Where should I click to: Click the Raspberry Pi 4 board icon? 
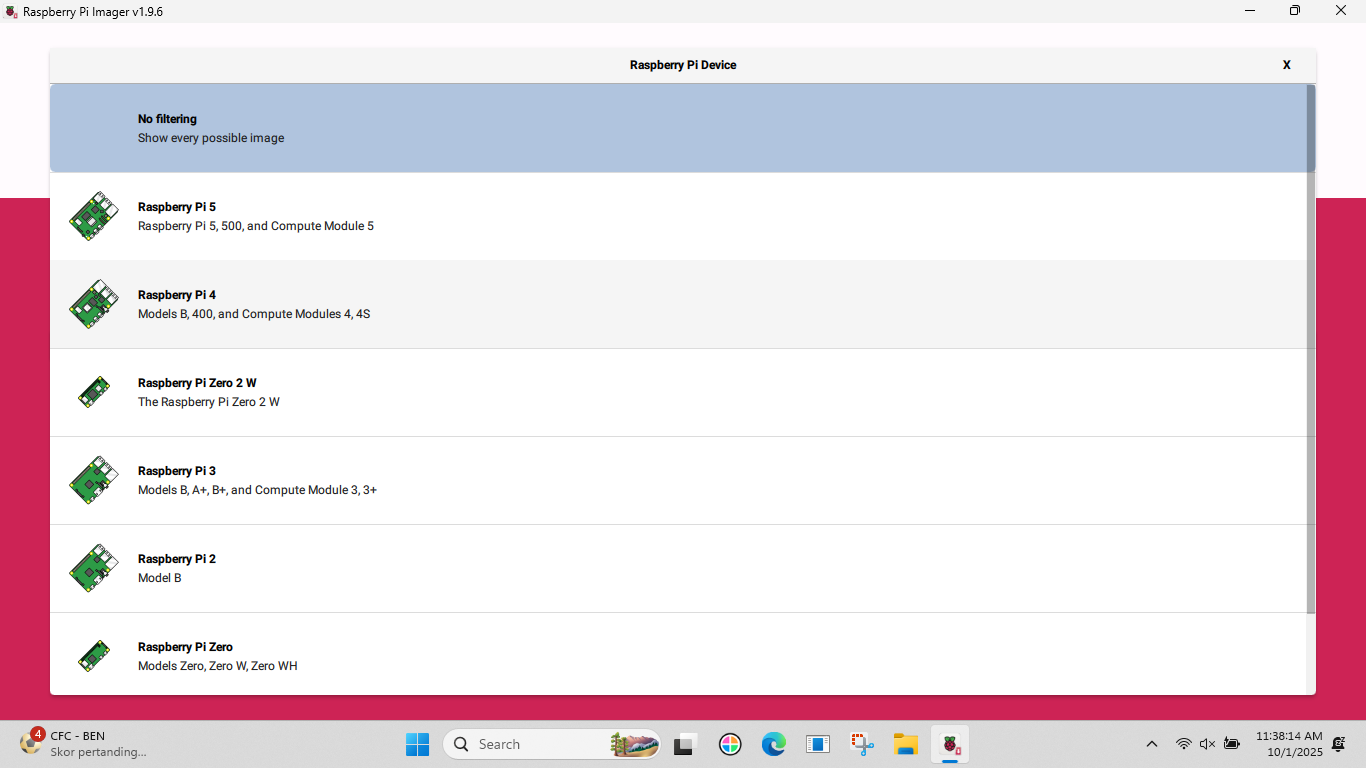93,304
